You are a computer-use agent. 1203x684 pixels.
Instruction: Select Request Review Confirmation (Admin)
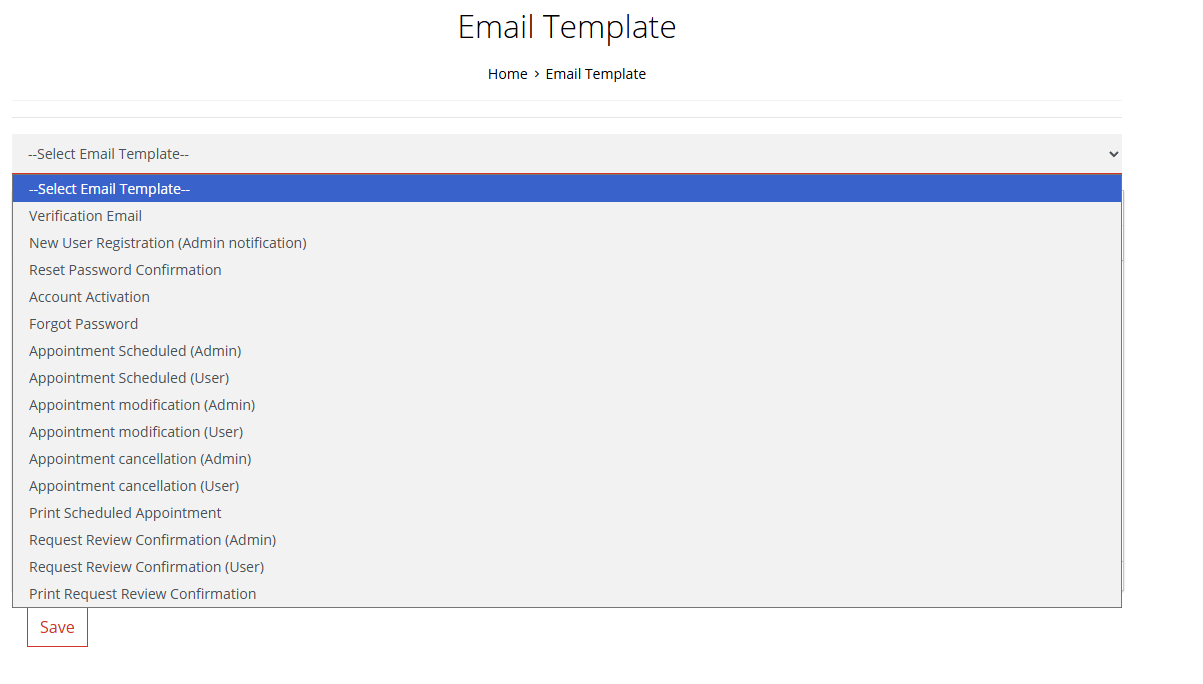point(152,539)
